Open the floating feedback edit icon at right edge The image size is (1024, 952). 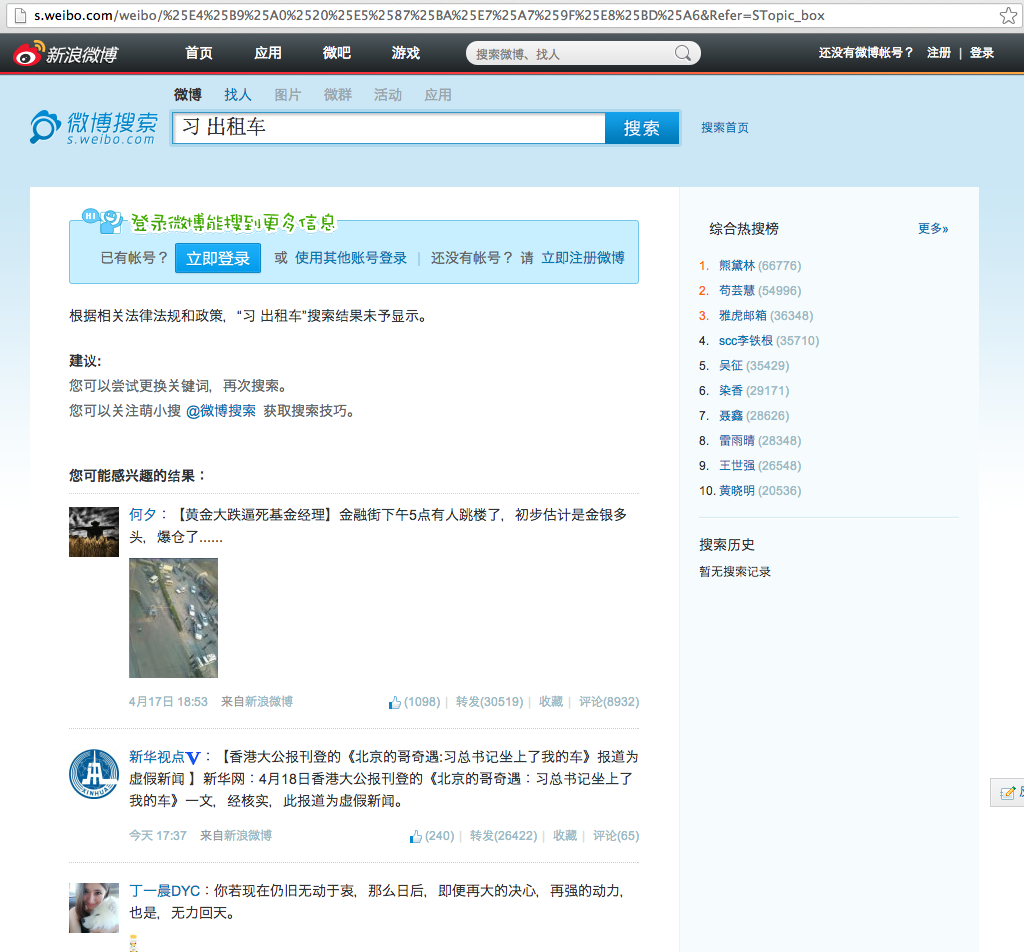click(1007, 793)
